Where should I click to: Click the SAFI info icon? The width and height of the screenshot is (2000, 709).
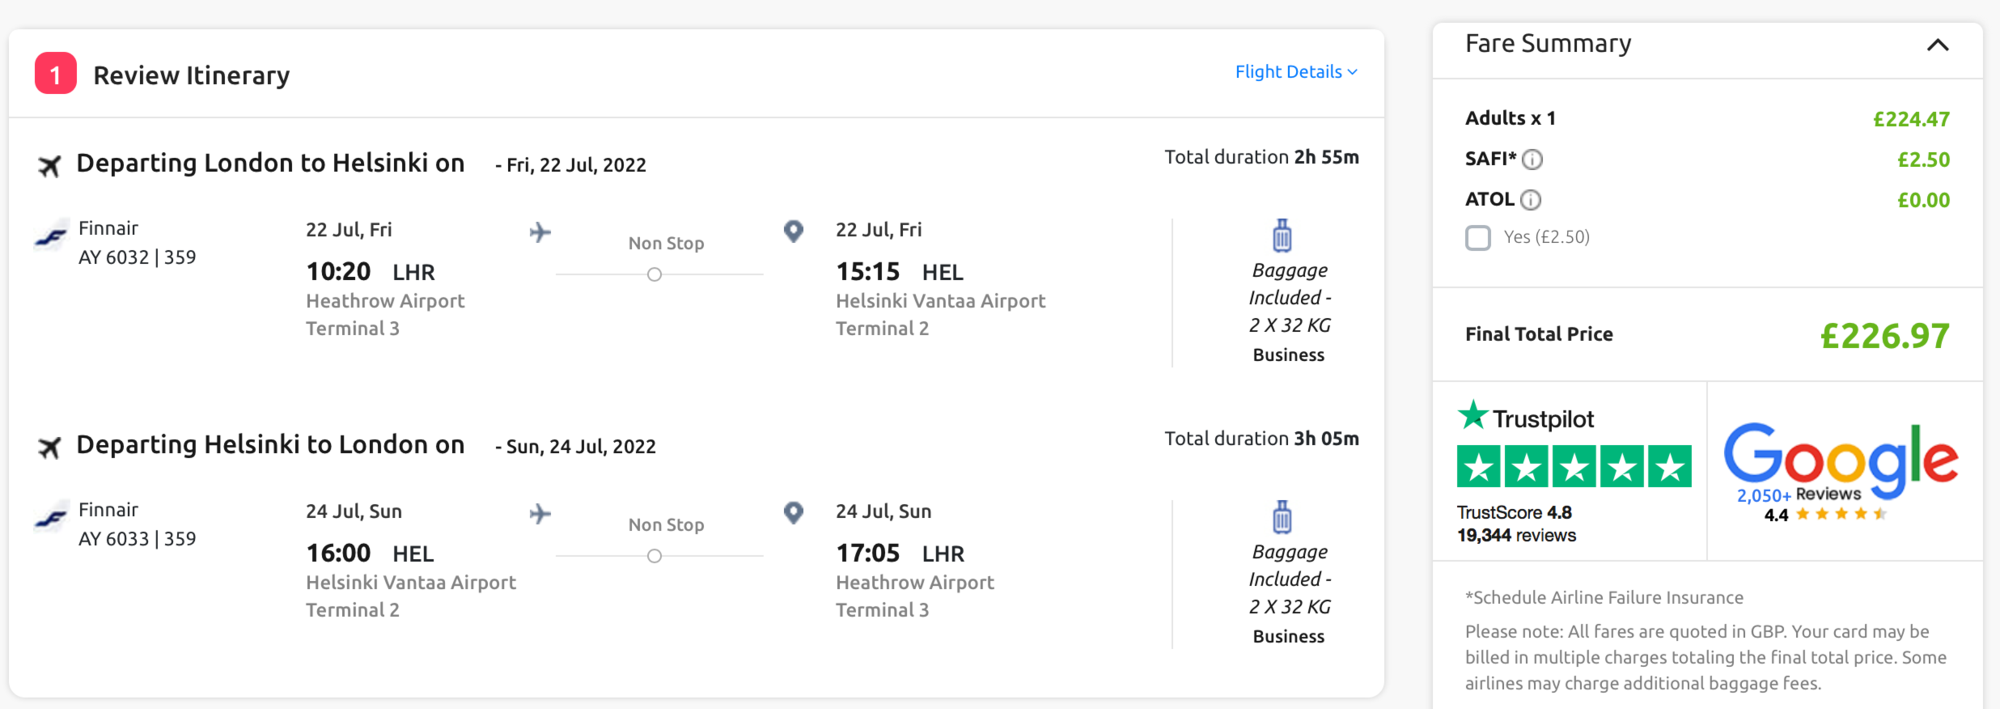point(1532,160)
